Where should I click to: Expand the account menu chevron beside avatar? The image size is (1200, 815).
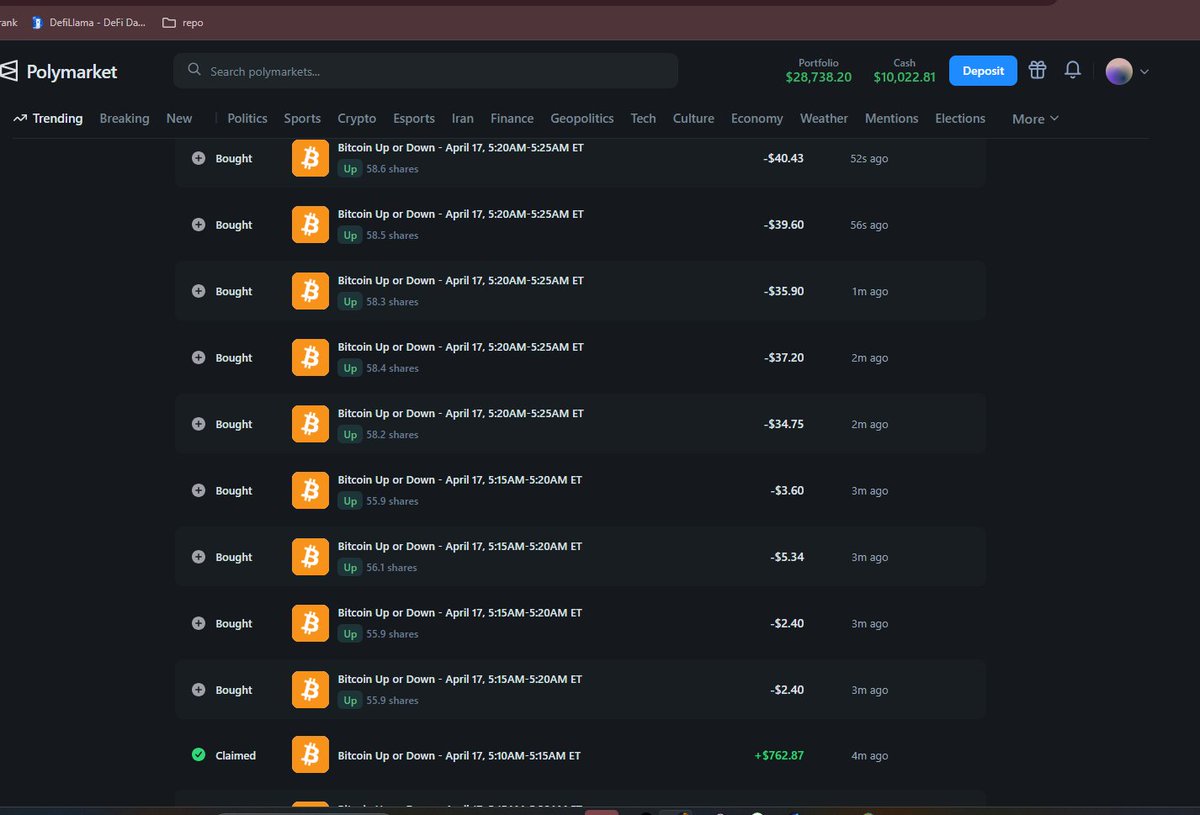pos(1144,72)
